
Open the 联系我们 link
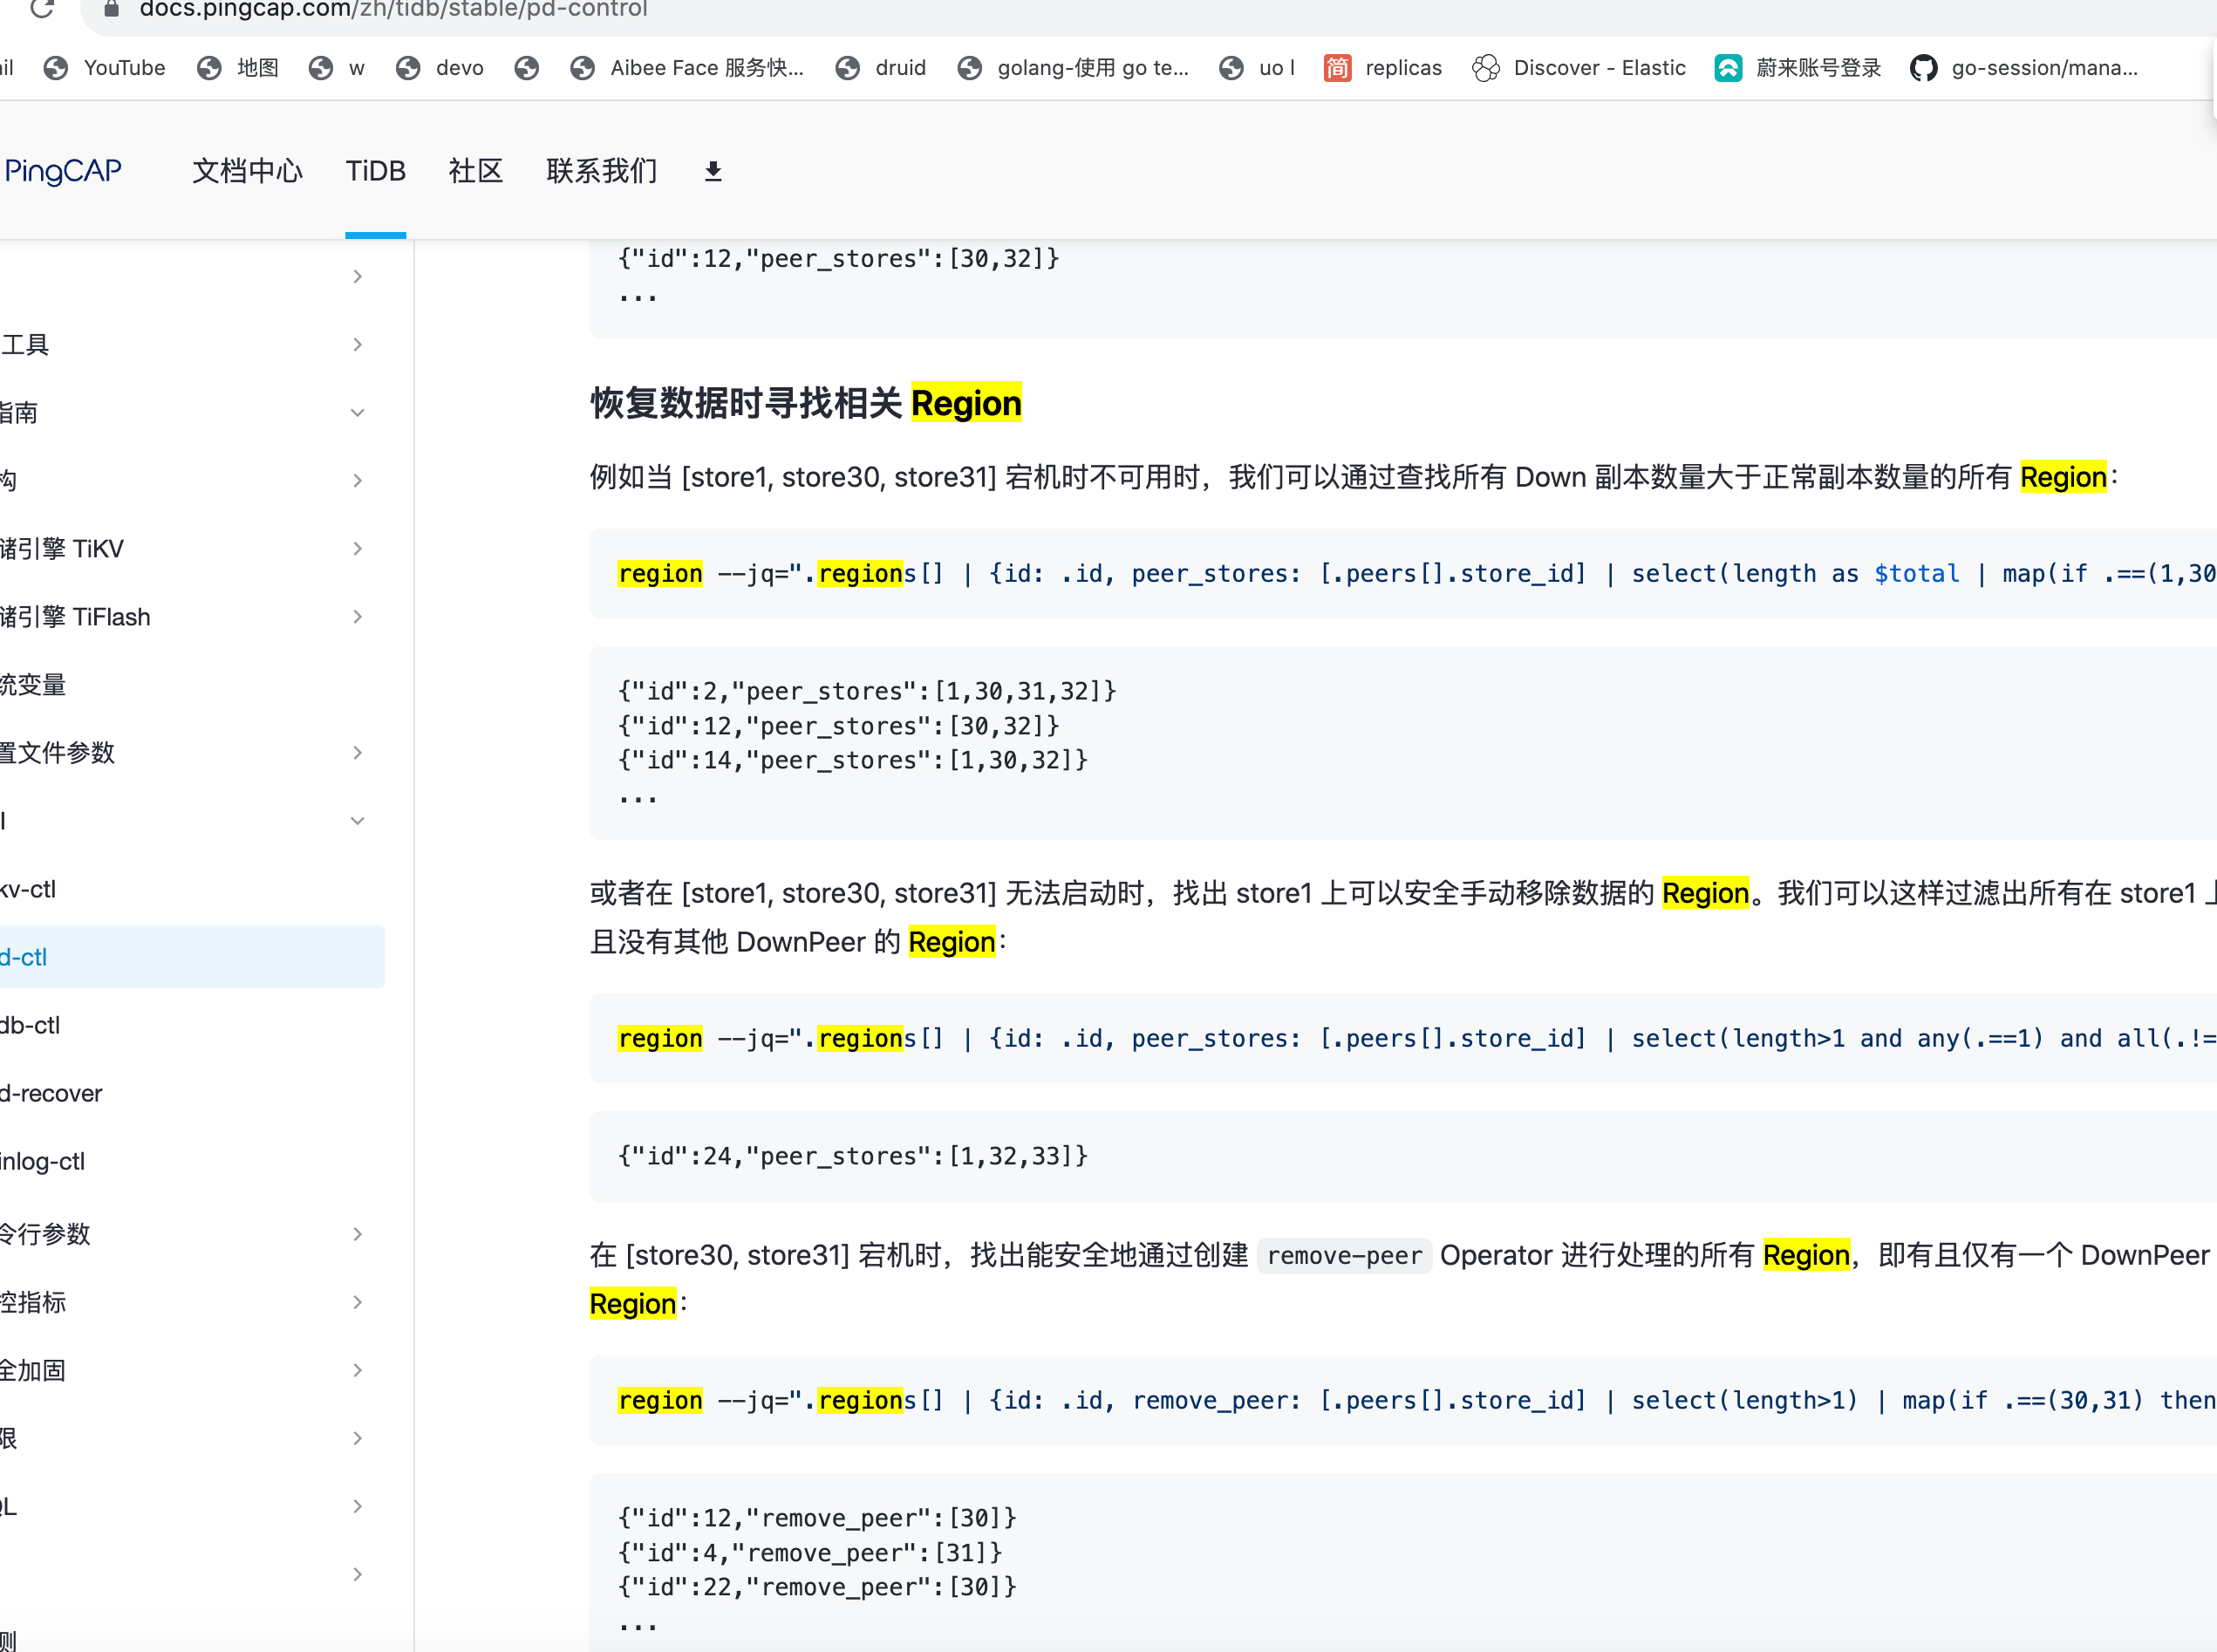(601, 172)
